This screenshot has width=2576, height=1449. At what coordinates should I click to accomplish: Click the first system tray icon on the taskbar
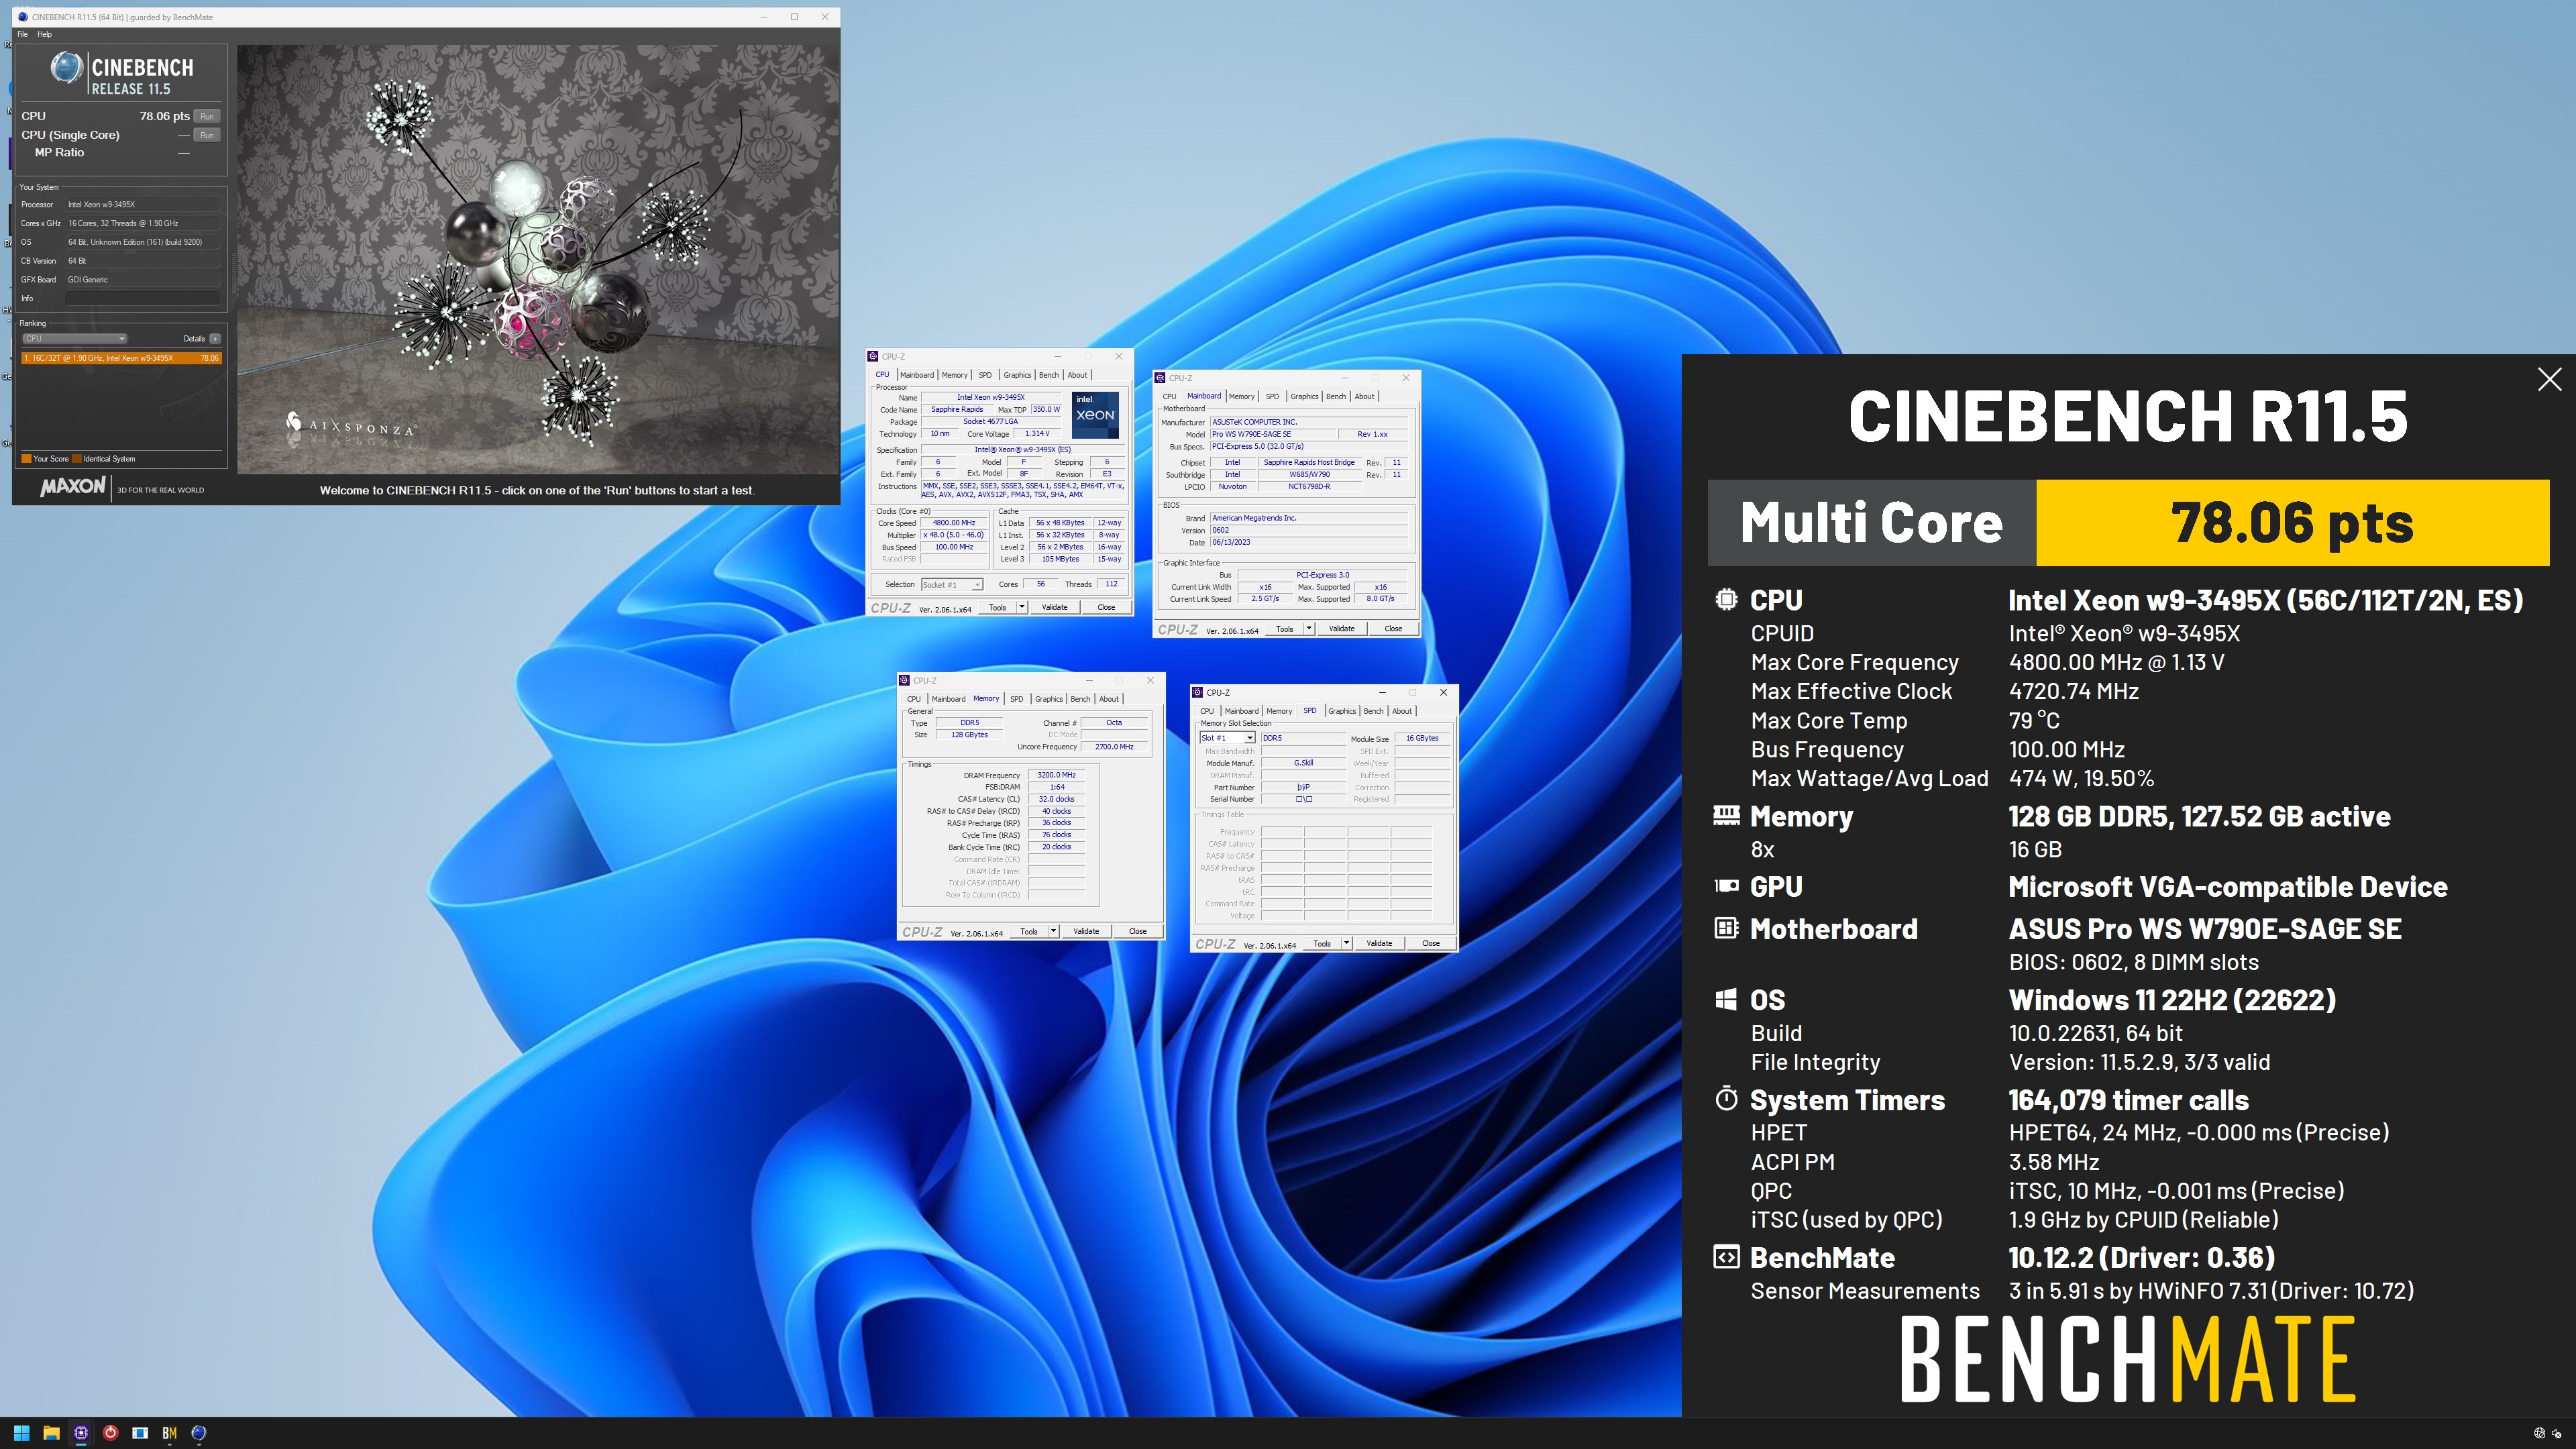2538,1433
